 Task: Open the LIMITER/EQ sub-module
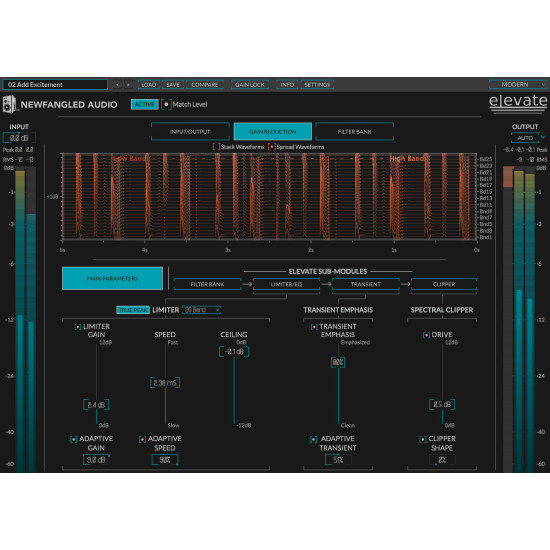[x=286, y=284]
